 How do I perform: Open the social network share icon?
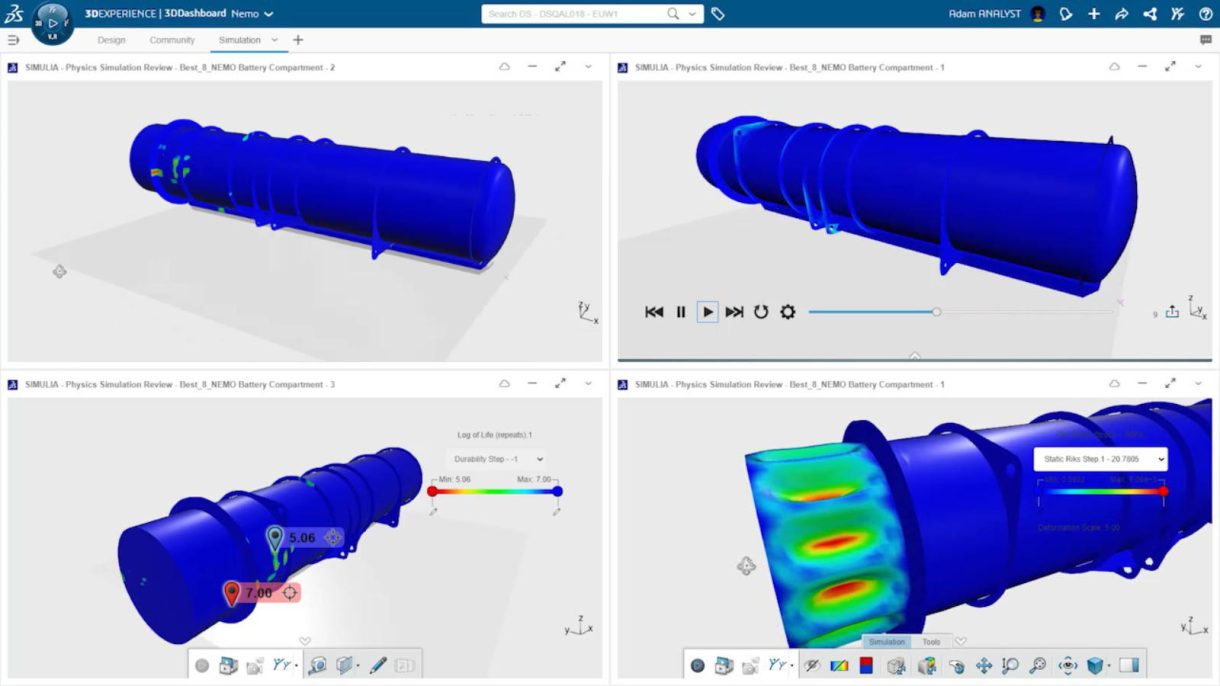point(1150,14)
